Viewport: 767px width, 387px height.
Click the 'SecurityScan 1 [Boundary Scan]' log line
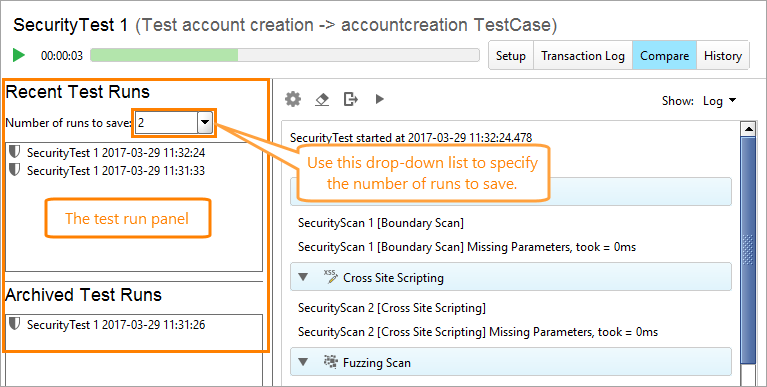tap(381, 223)
